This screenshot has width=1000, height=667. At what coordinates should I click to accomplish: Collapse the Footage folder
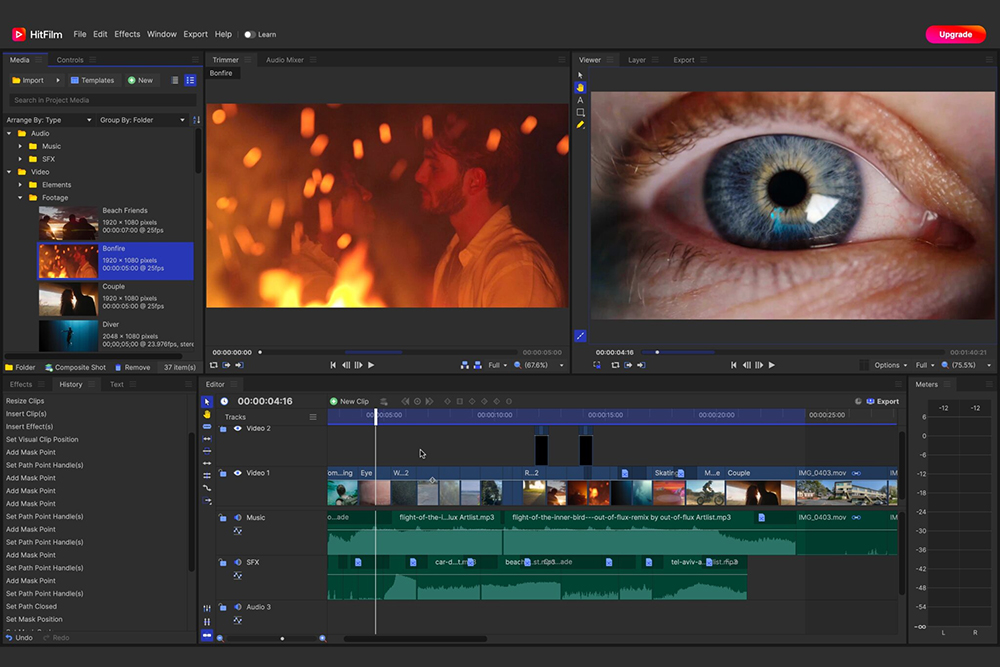tap(21, 198)
